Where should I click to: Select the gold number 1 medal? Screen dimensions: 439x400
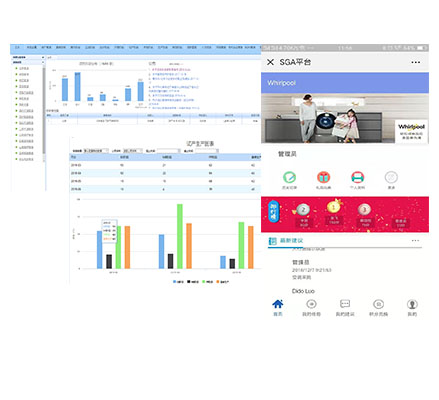click(333, 207)
